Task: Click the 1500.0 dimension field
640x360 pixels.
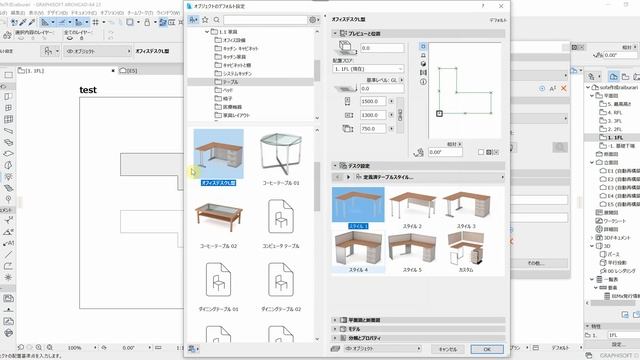Action: (x=373, y=101)
